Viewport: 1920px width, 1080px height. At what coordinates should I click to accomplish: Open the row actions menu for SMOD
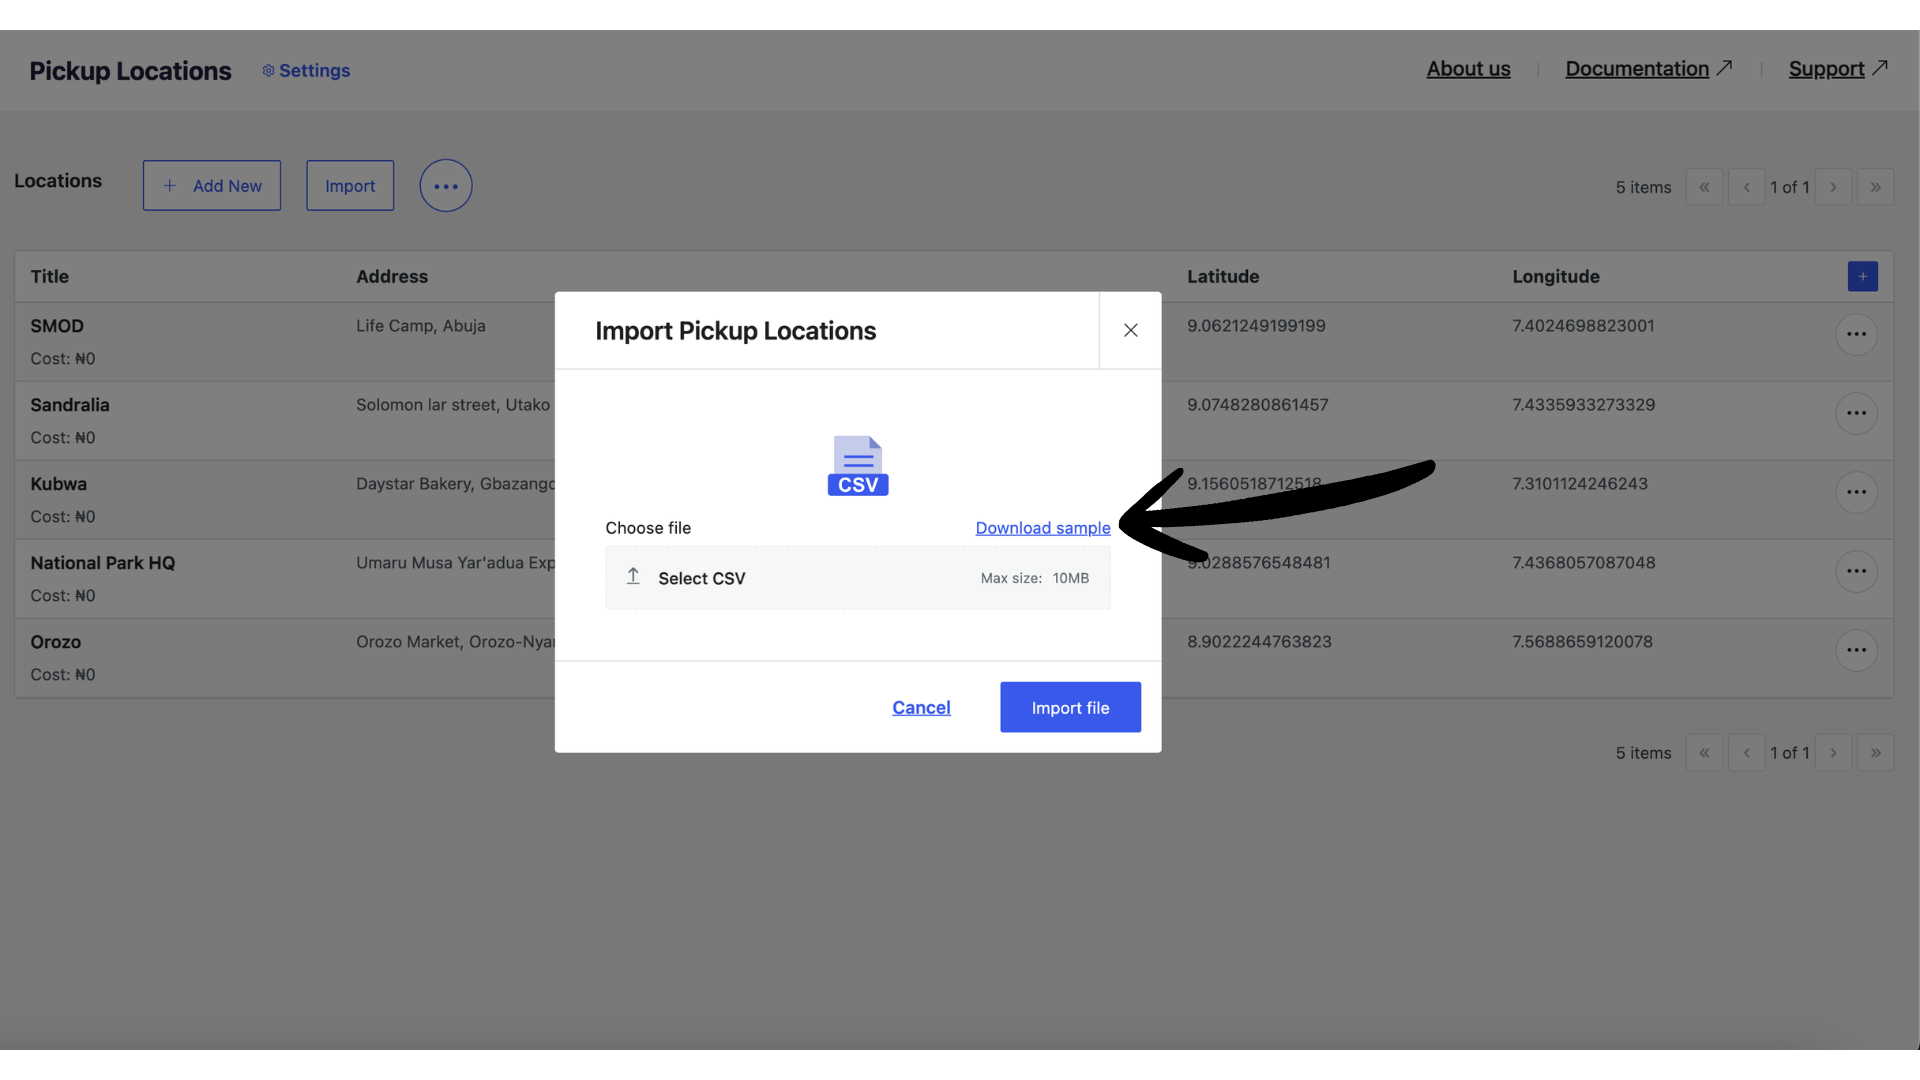(x=1856, y=334)
